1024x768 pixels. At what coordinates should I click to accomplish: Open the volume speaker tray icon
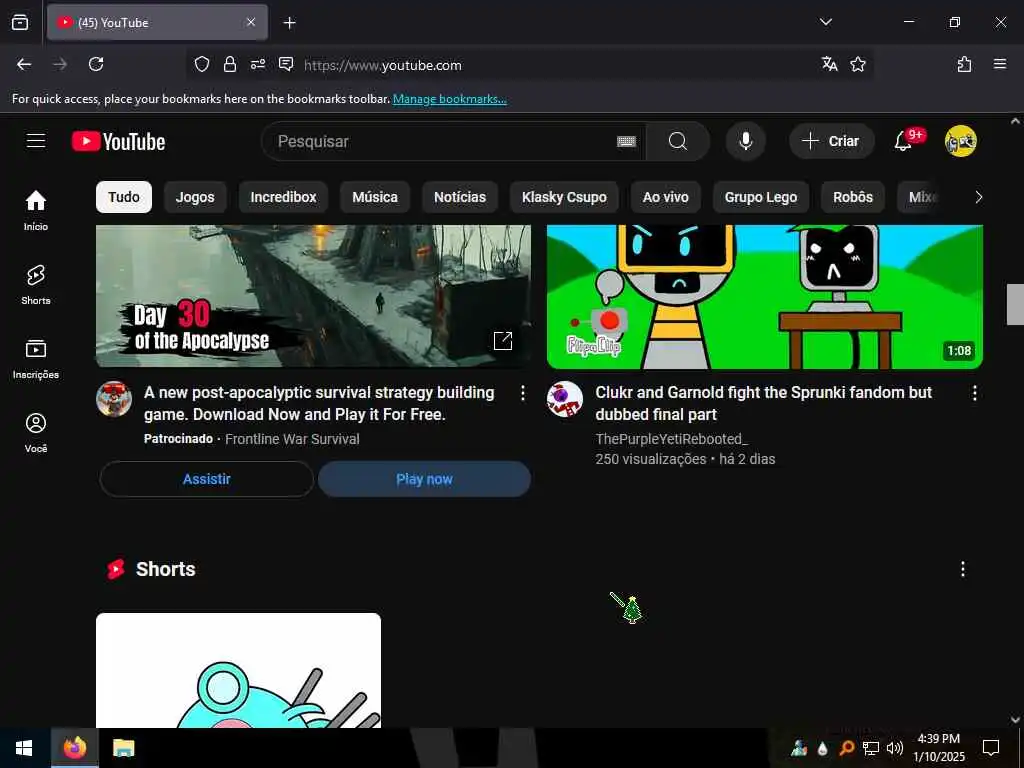[895, 748]
